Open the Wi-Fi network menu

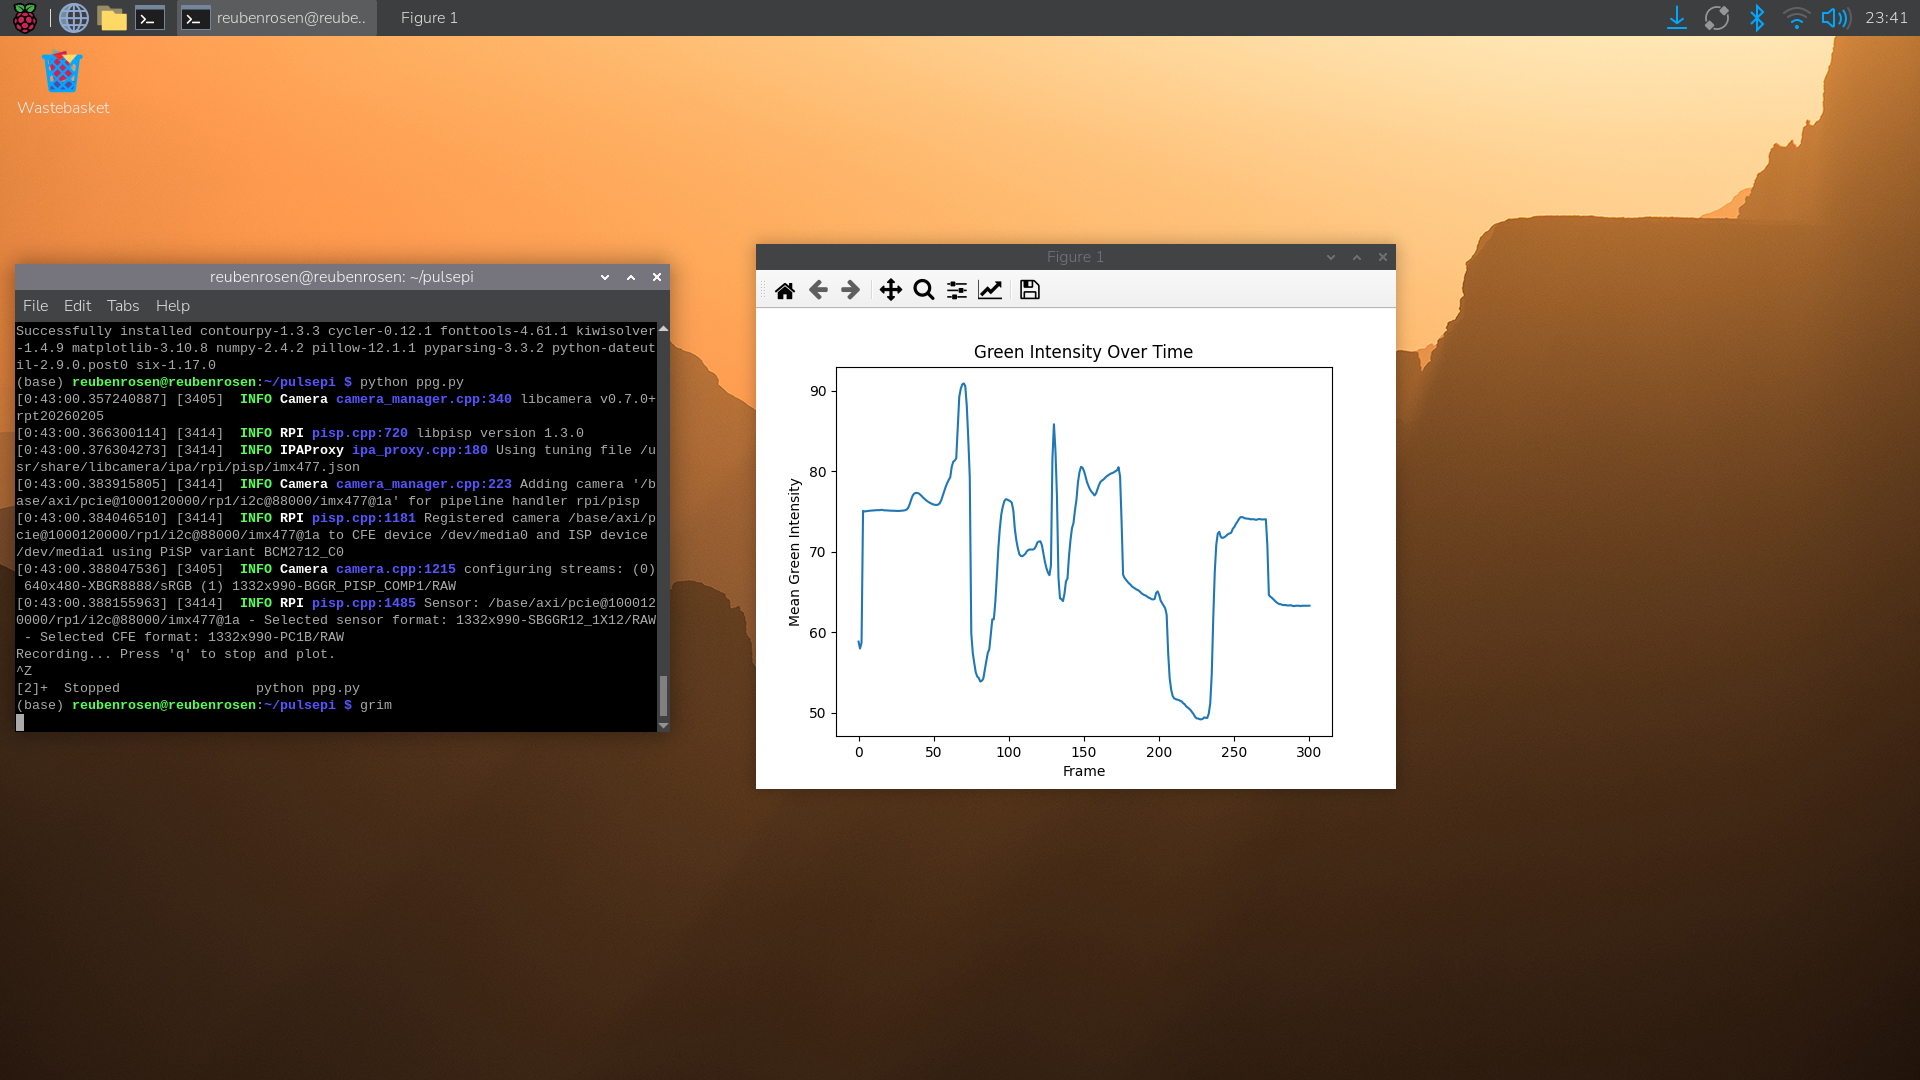[x=1796, y=18]
